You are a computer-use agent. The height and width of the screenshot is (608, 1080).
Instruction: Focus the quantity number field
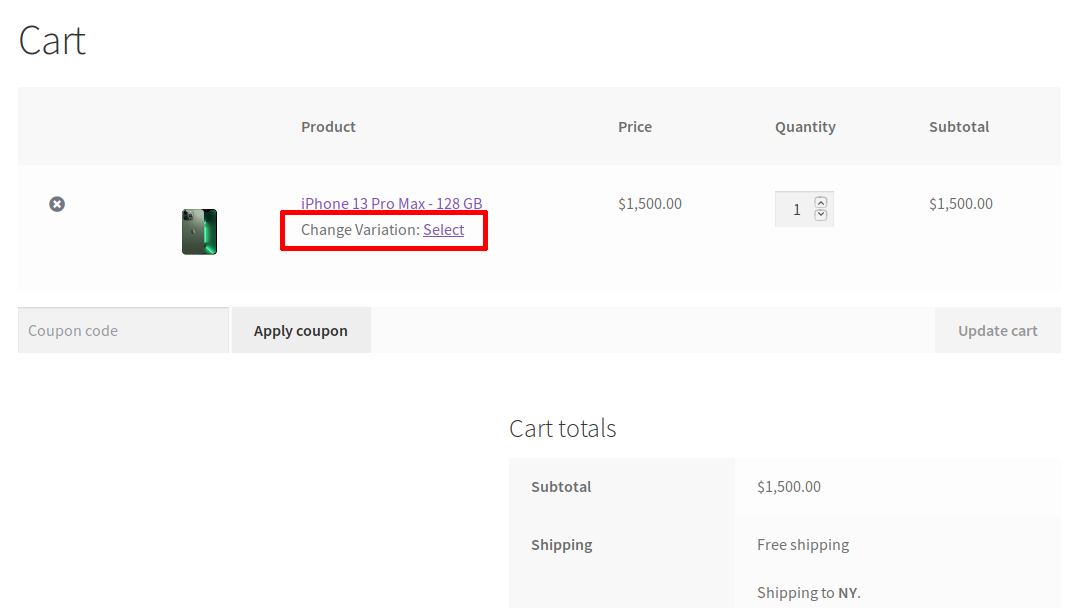[796, 209]
